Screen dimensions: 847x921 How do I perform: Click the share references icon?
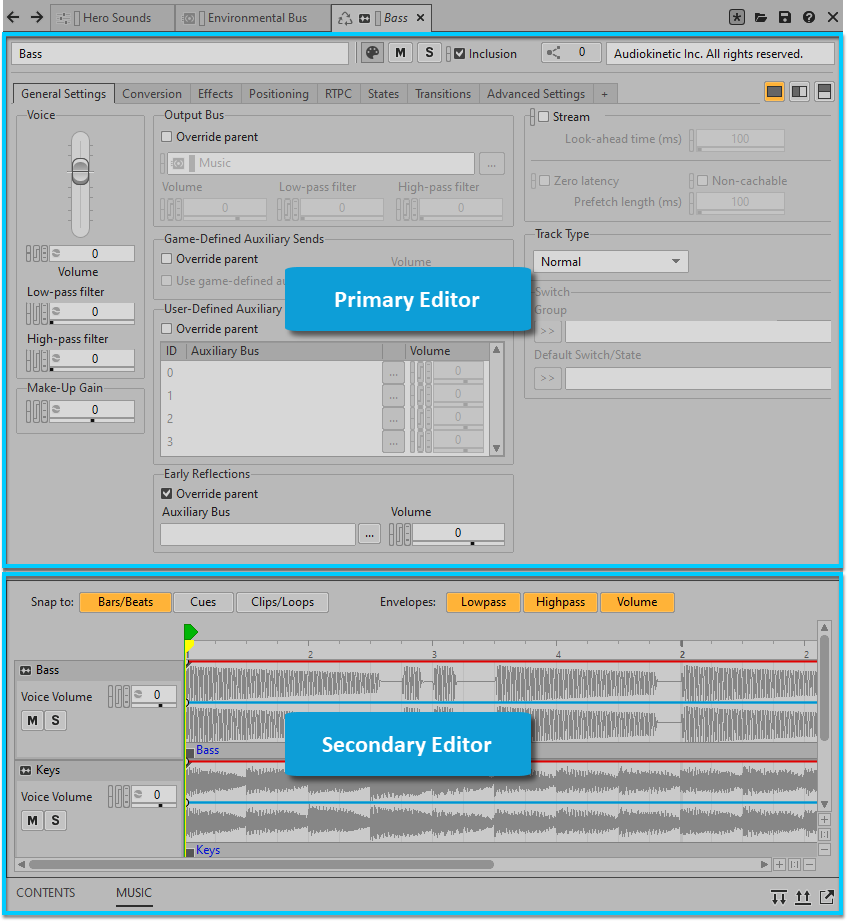pos(555,53)
